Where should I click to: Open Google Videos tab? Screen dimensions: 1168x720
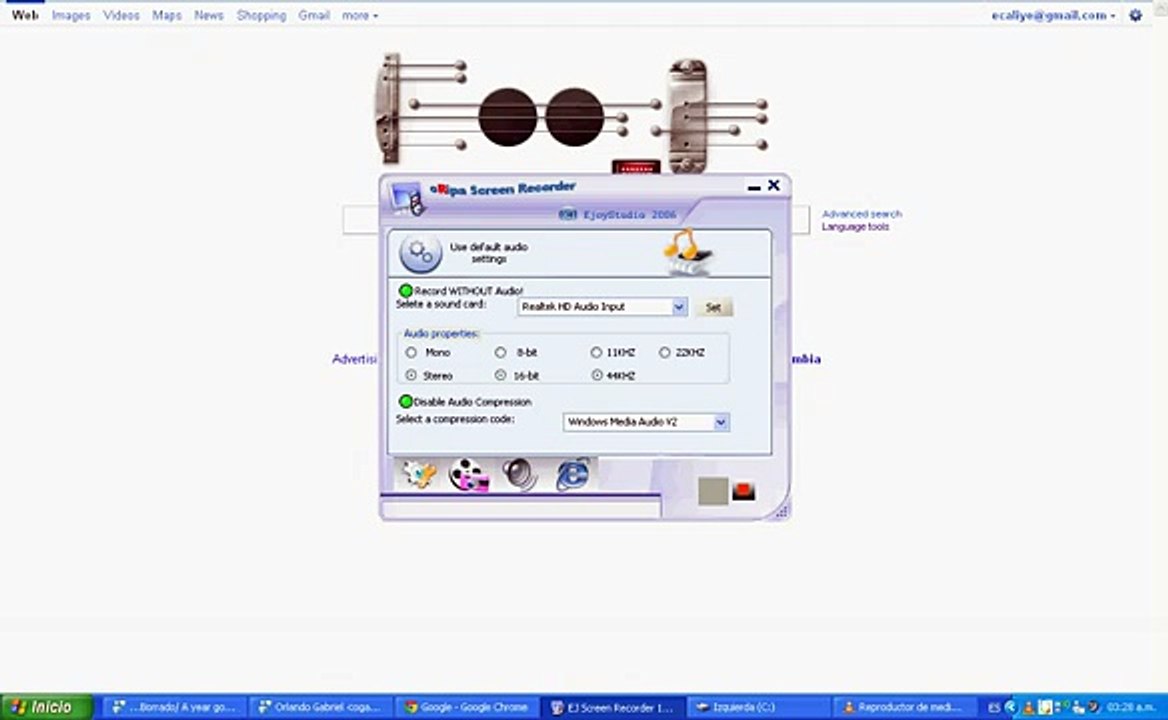coord(121,15)
